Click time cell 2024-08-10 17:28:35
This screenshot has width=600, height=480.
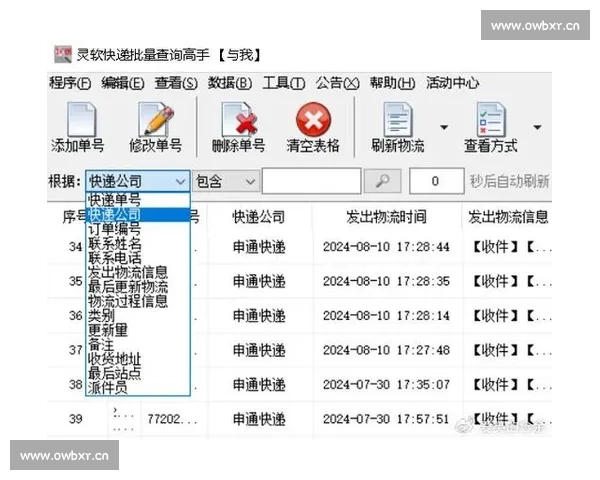[x=386, y=281]
